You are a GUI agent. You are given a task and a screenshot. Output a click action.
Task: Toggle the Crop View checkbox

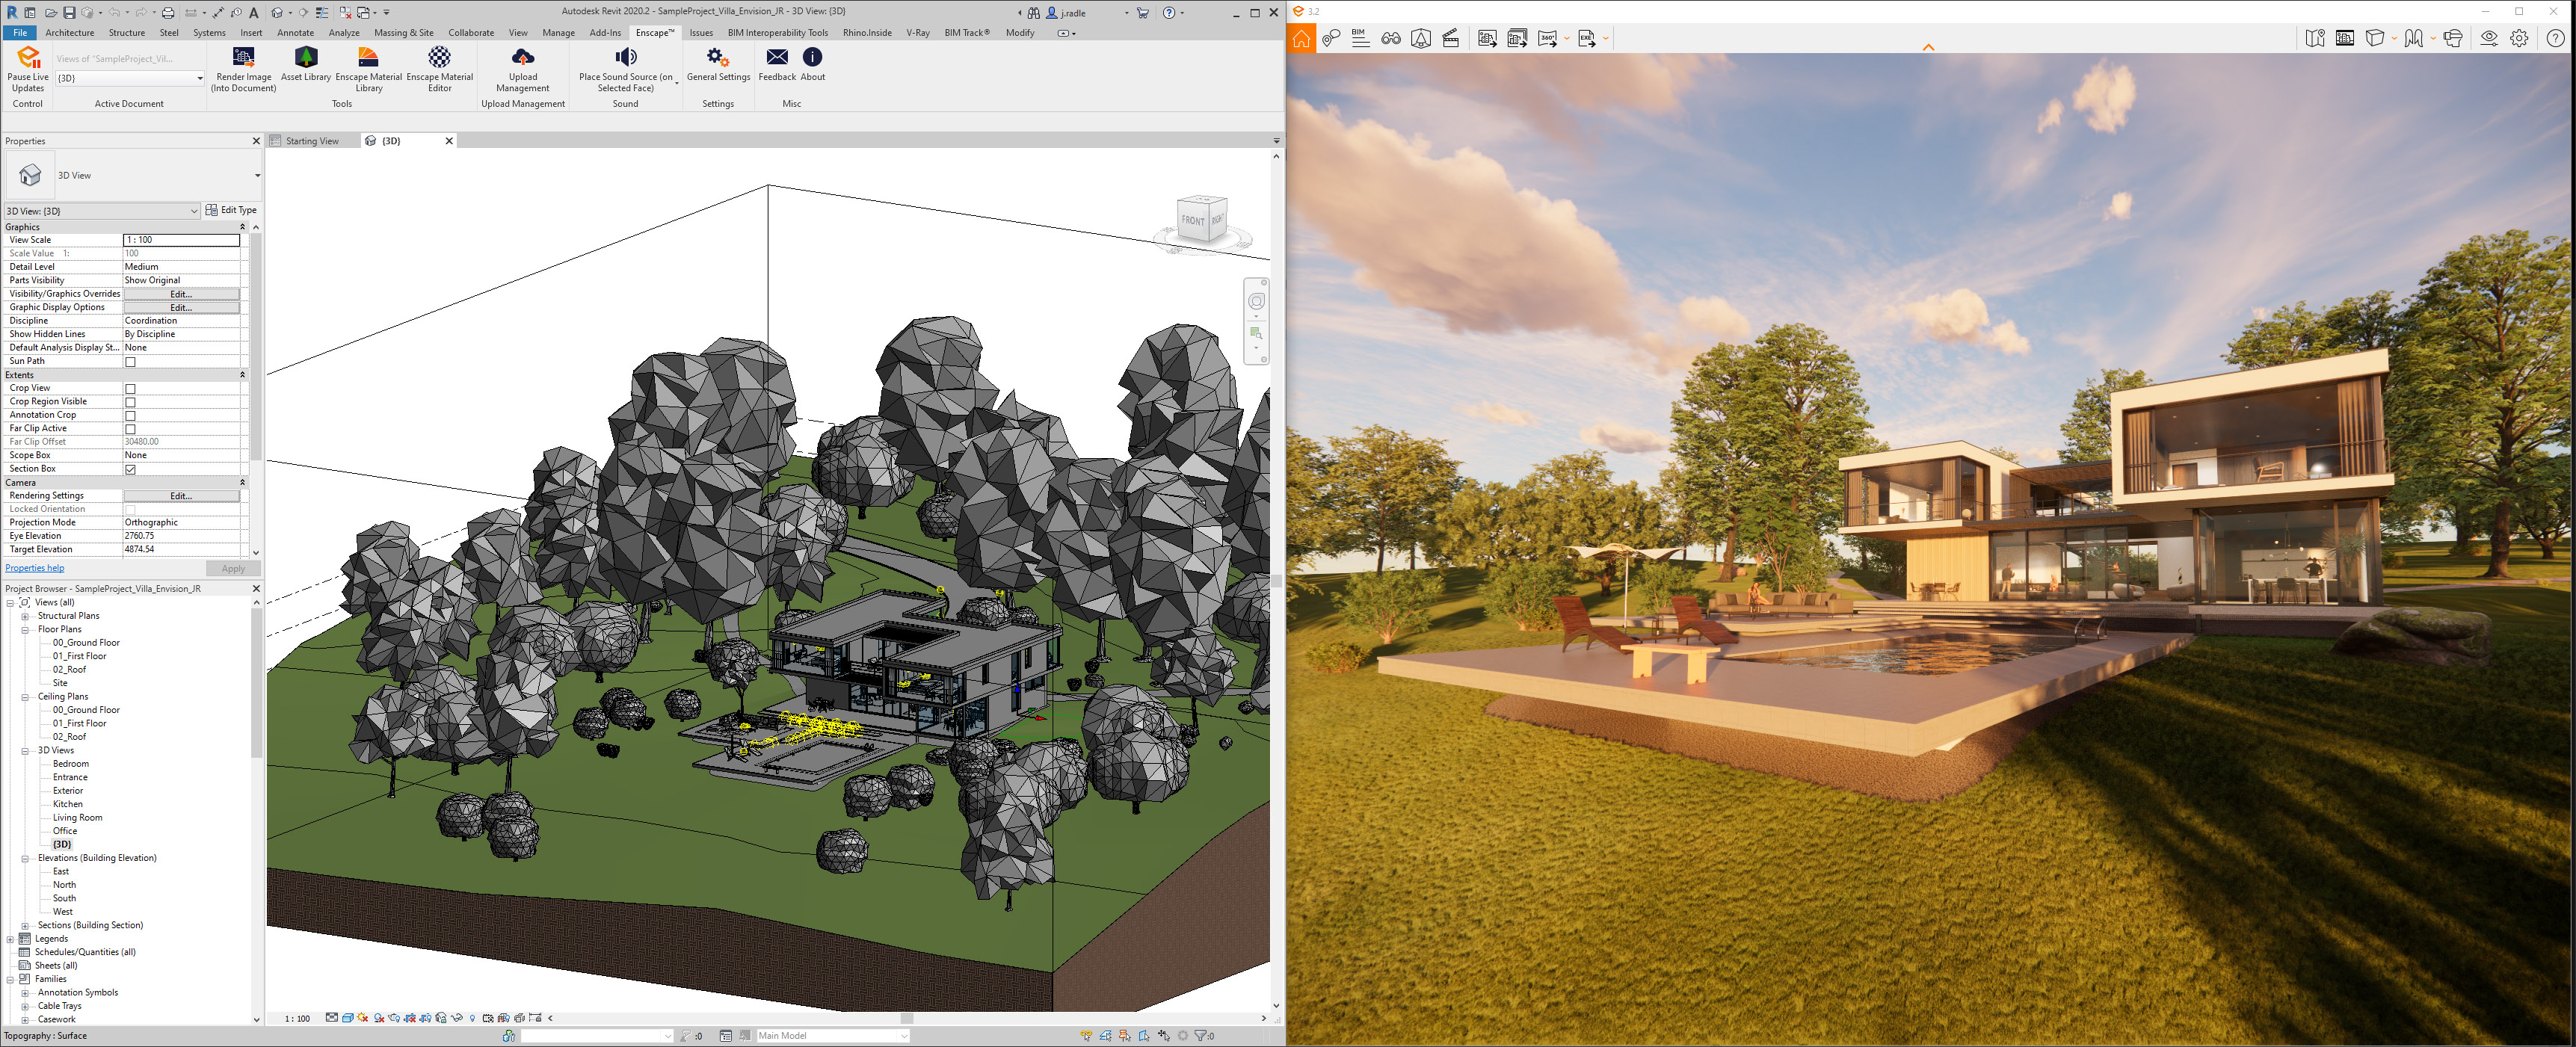click(130, 389)
